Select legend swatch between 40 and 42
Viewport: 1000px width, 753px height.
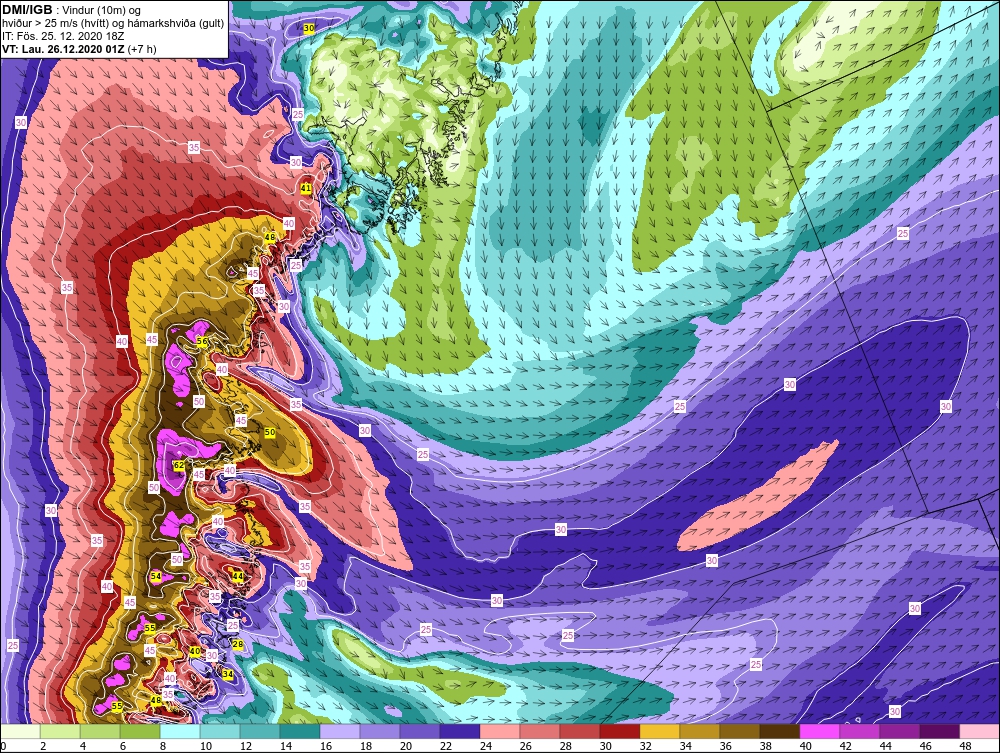pos(820,731)
